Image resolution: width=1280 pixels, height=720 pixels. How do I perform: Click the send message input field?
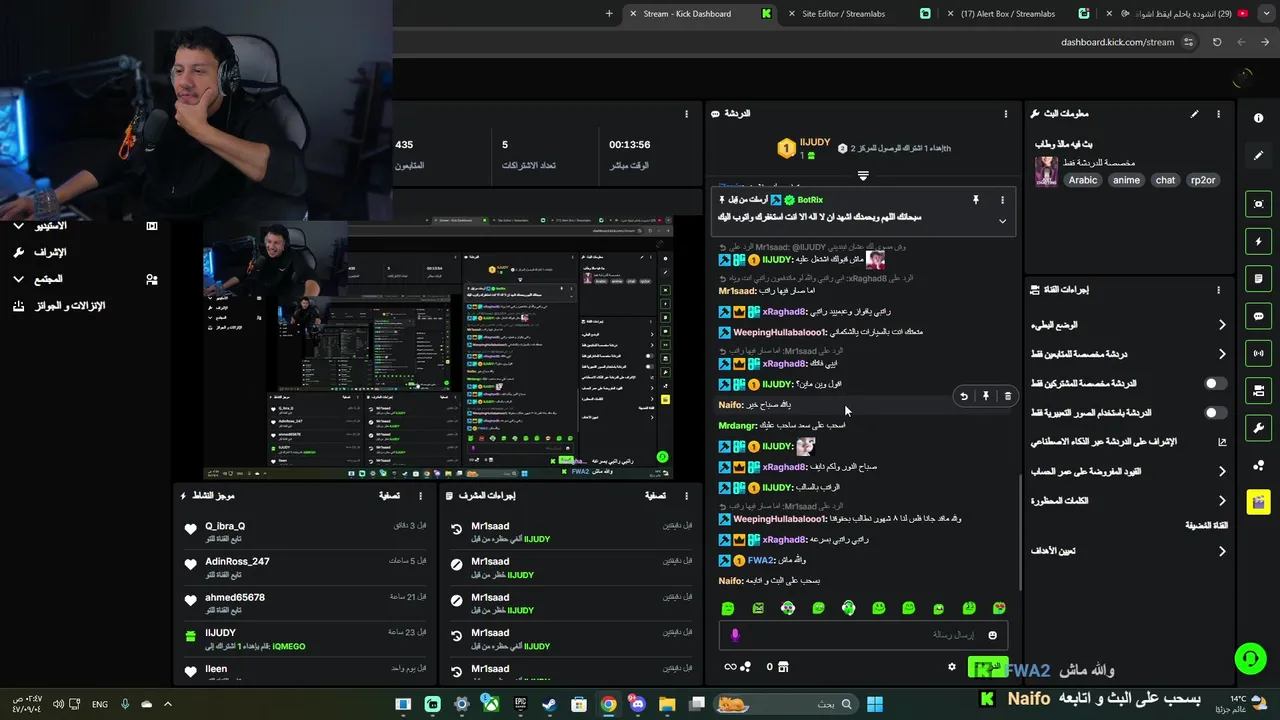[863, 635]
